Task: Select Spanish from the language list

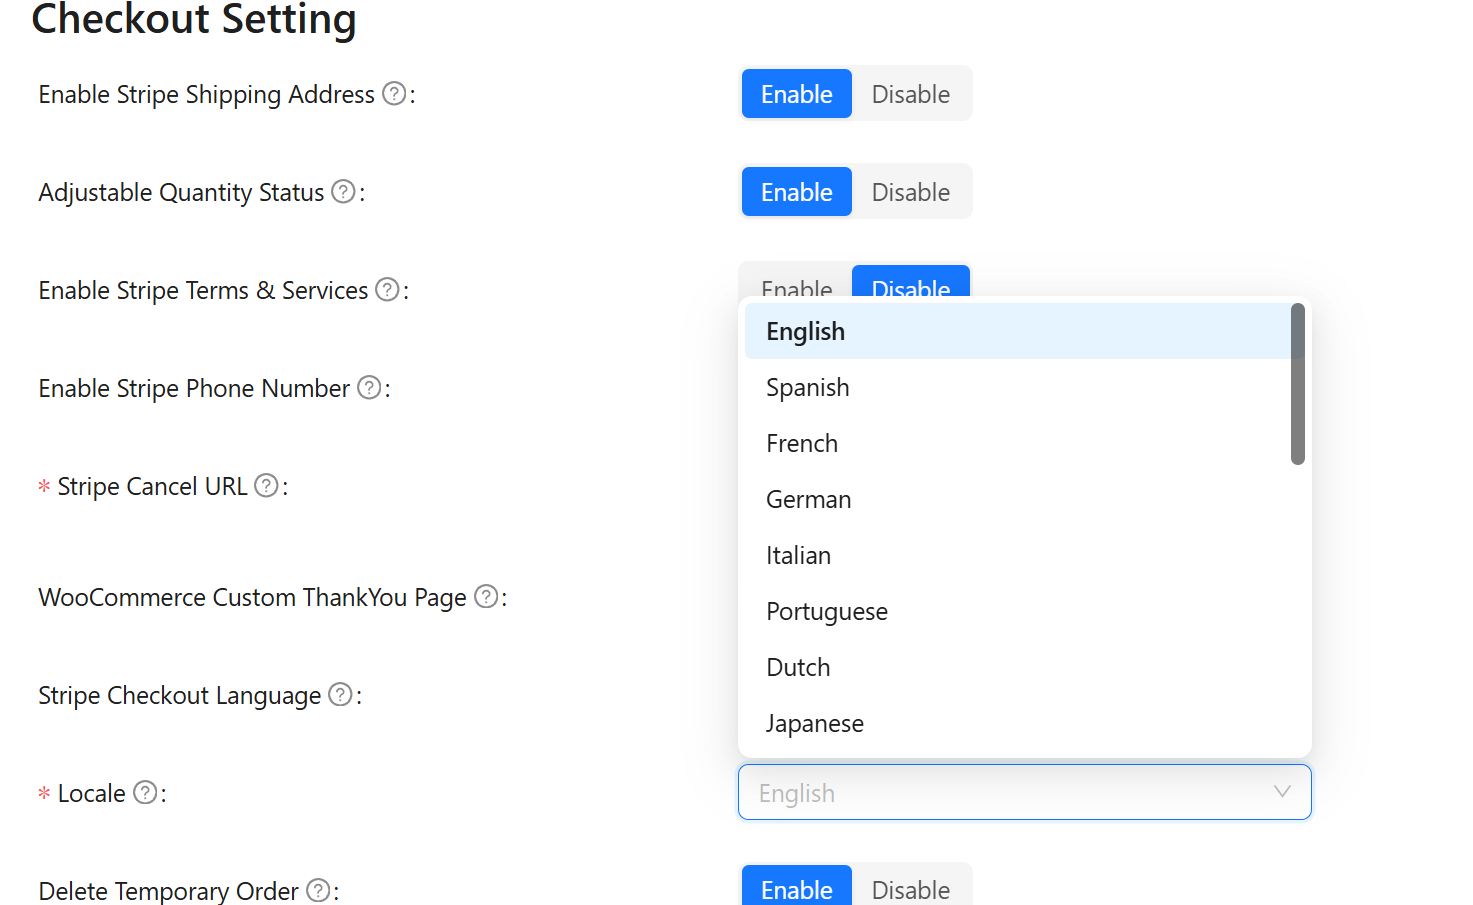Action: 808,388
